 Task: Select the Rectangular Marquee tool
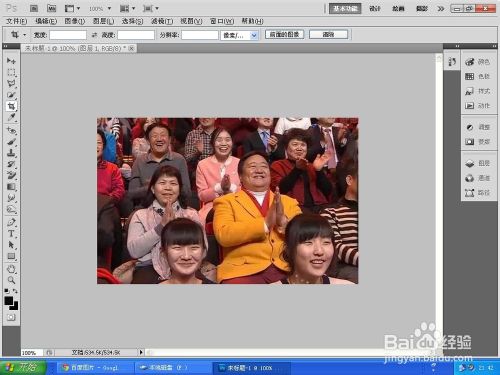click(11, 72)
